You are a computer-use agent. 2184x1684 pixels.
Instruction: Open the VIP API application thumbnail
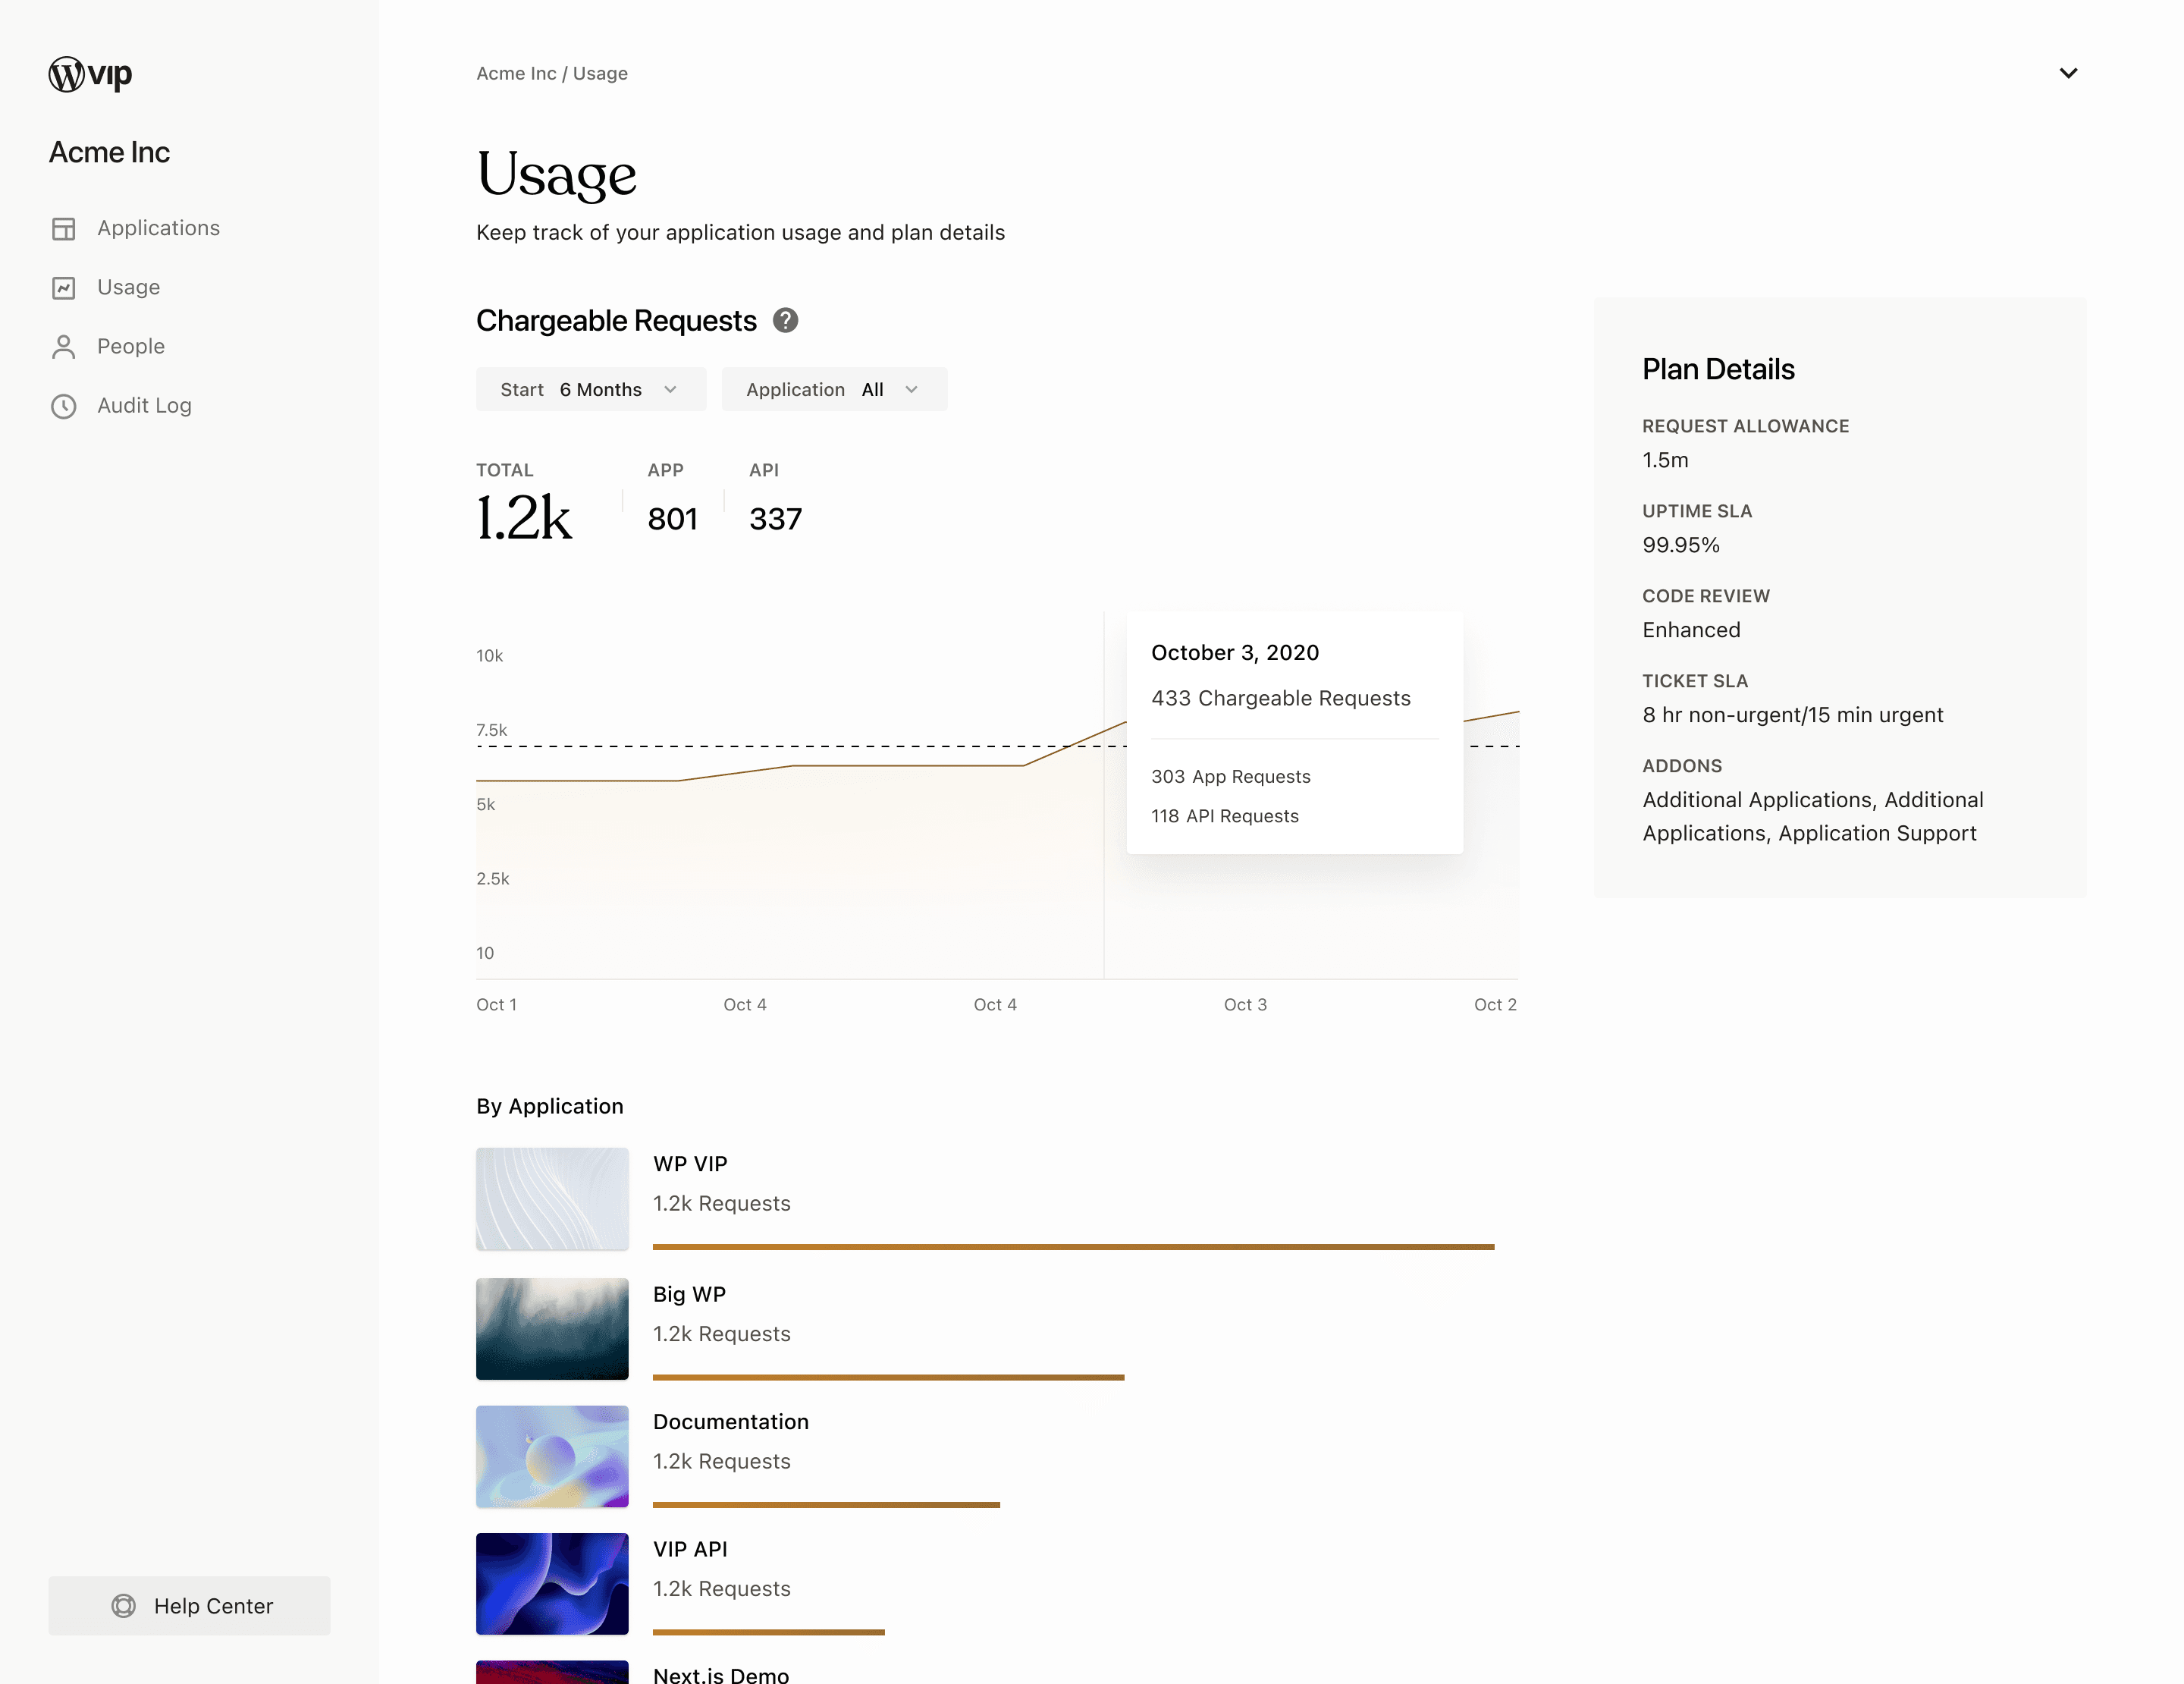click(x=552, y=1584)
